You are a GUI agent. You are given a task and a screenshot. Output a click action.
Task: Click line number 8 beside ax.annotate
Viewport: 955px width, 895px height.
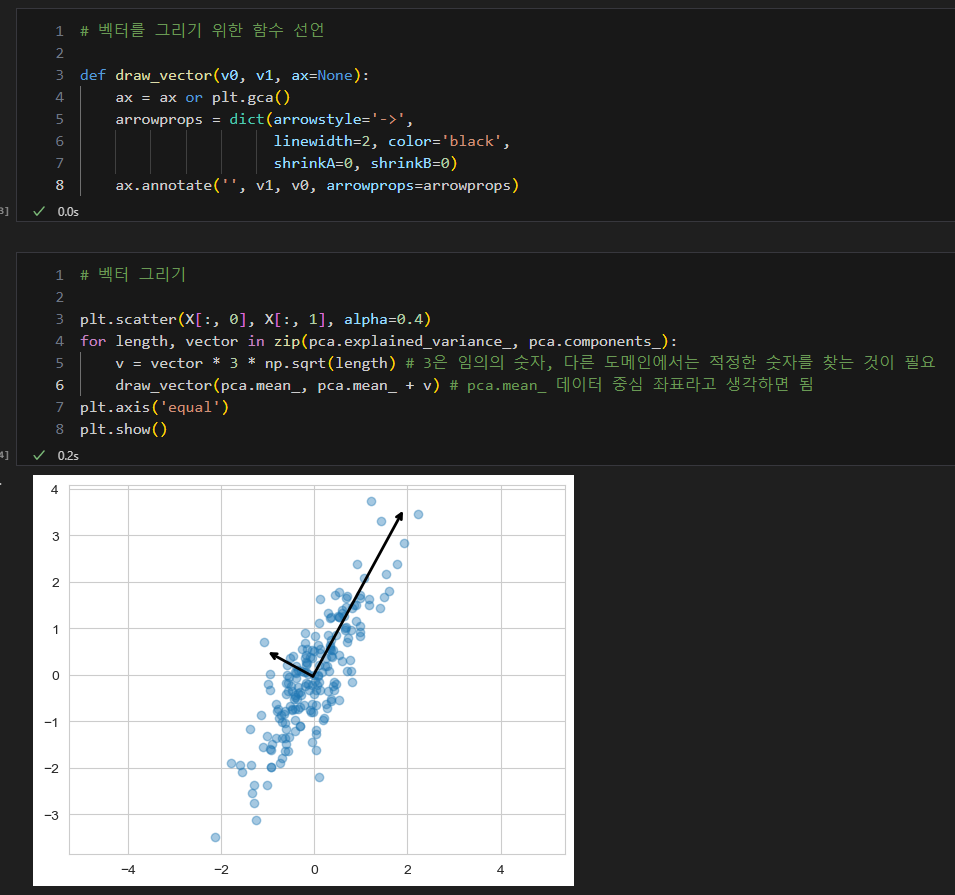[60, 185]
